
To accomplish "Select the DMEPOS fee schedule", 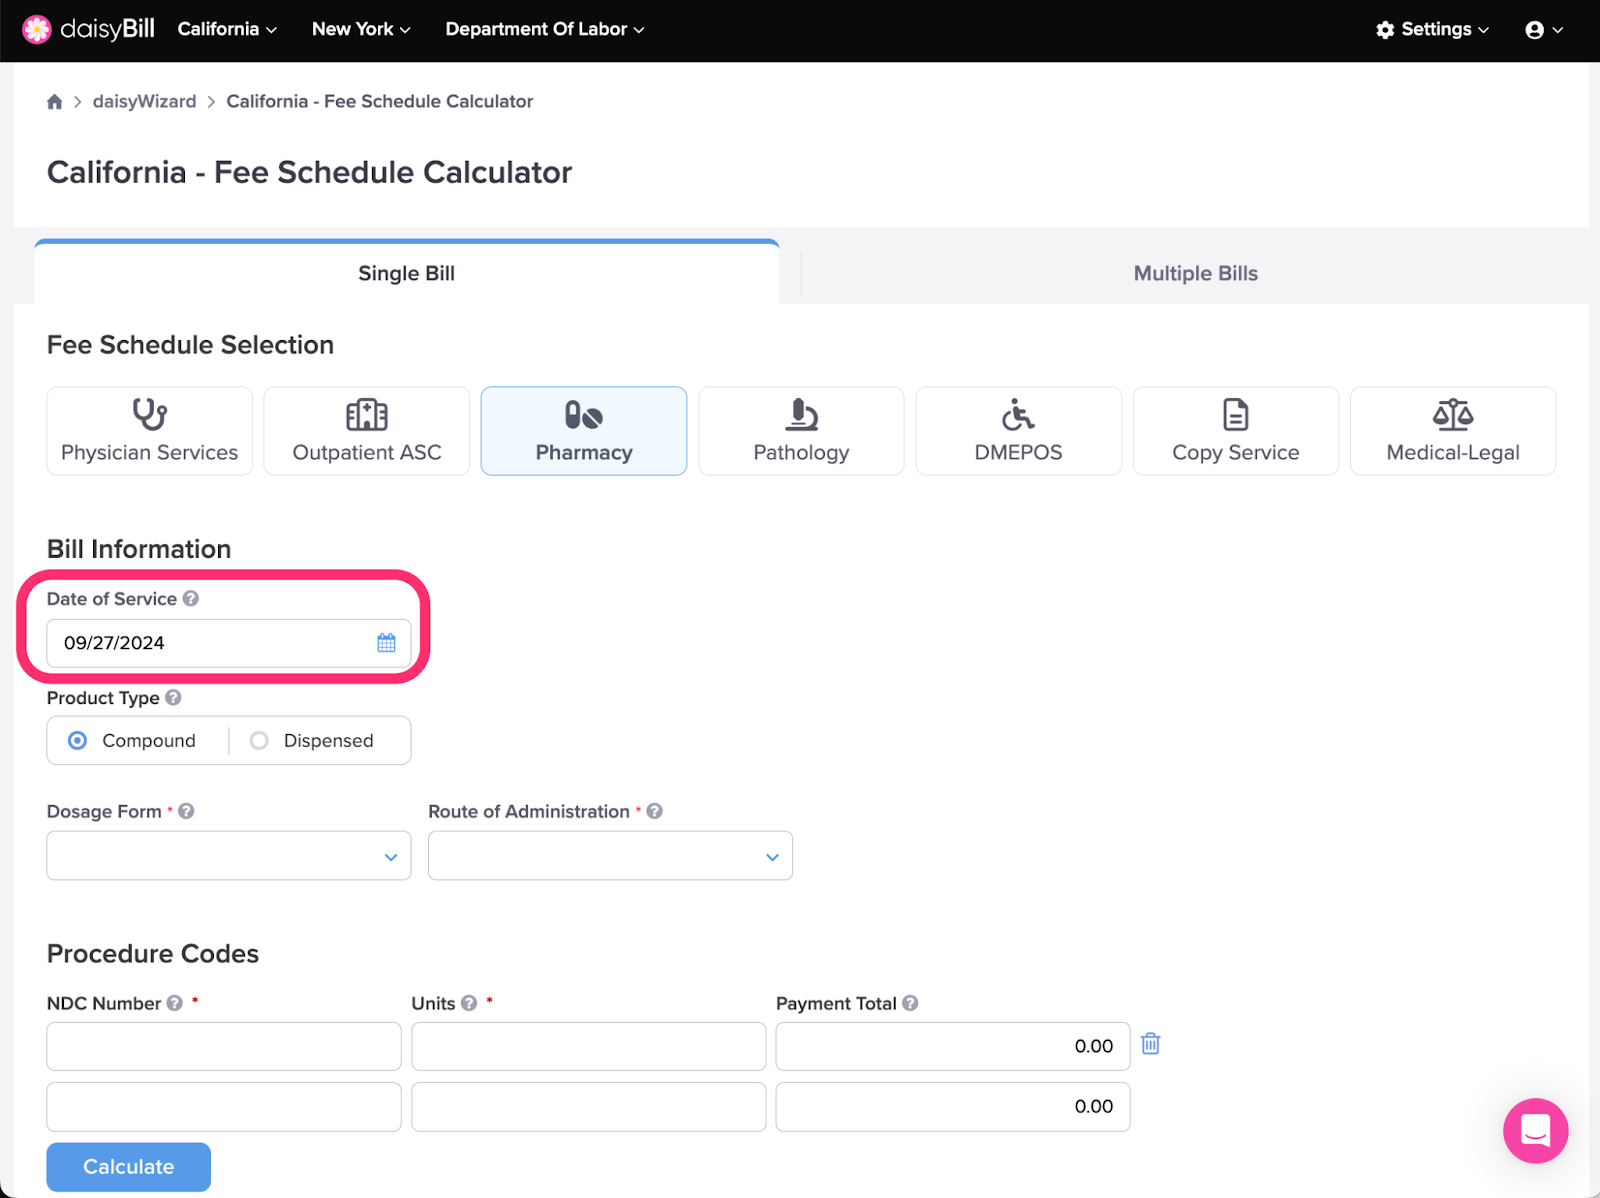I will (1019, 431).
